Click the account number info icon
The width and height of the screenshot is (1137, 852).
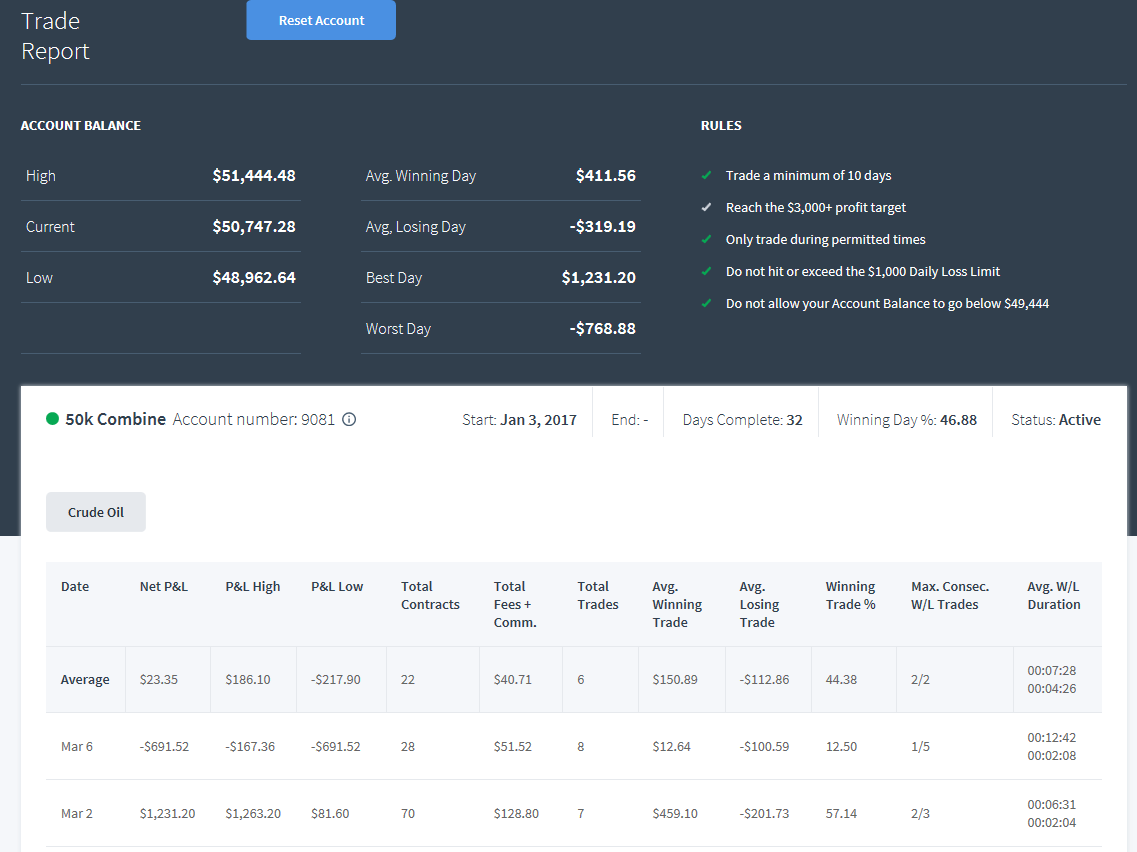349,419
